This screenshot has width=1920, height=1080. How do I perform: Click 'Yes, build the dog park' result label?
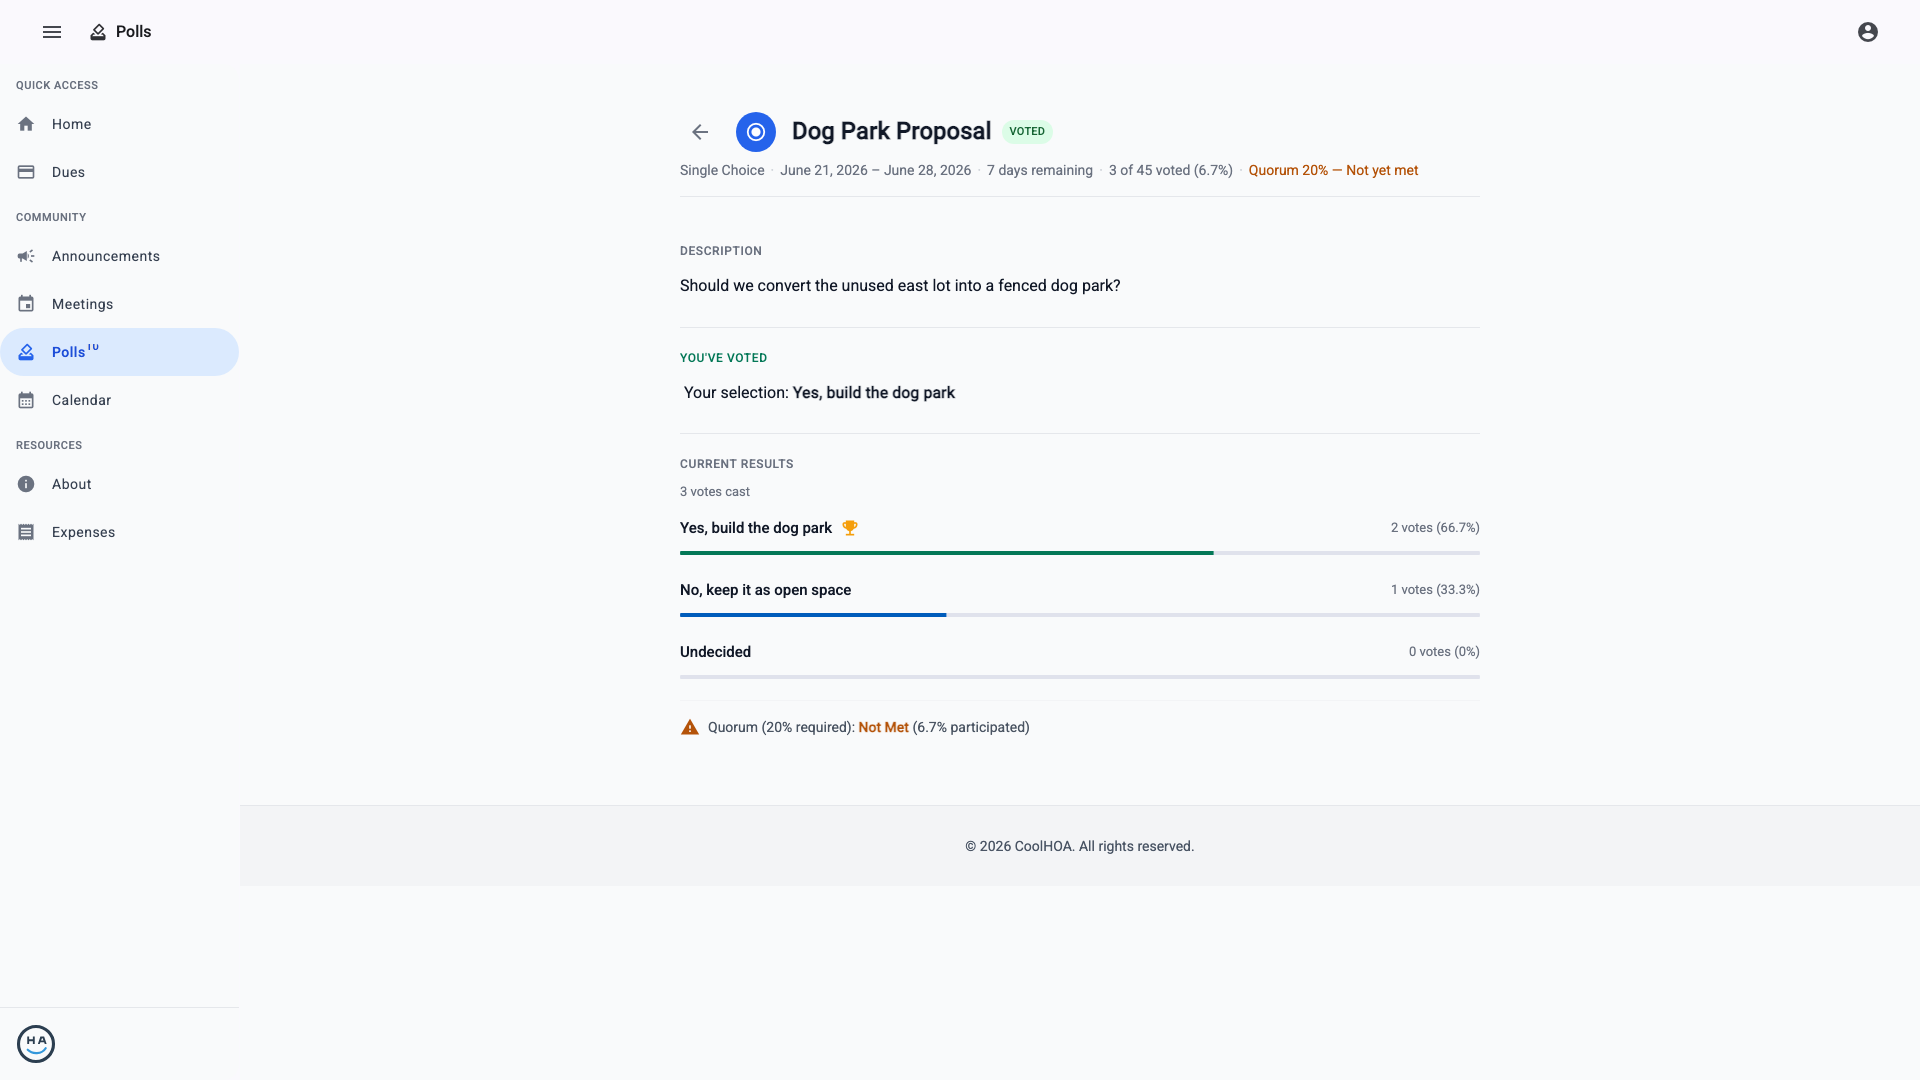click(756, 528)
